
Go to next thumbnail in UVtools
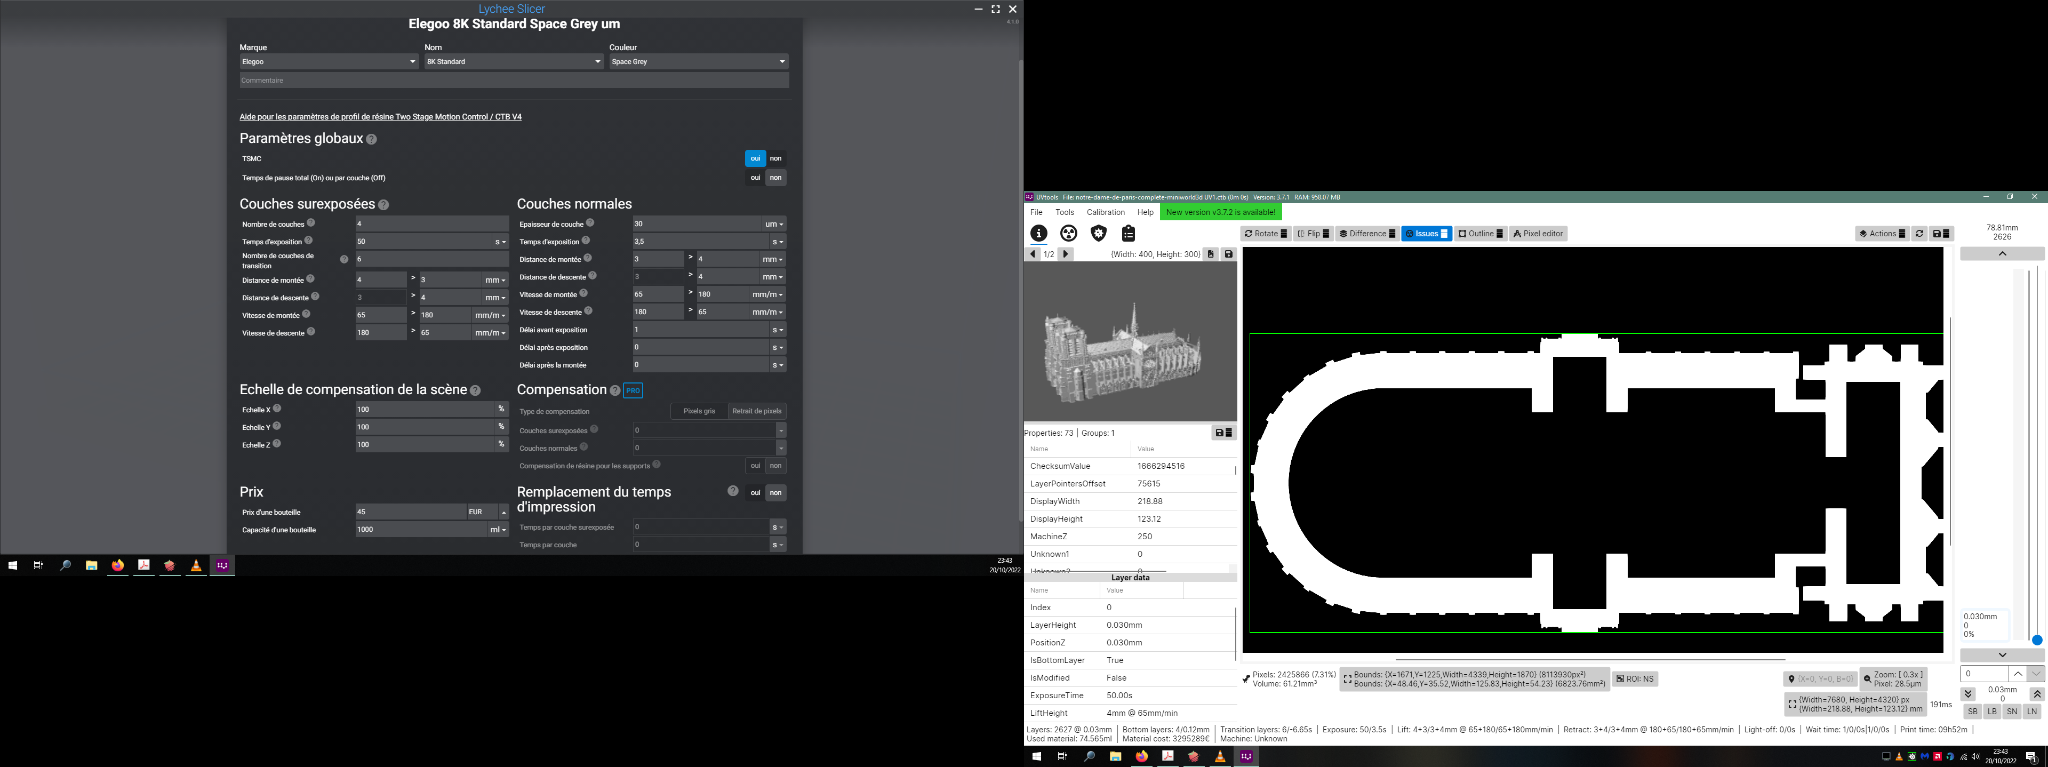click(1066, 254)
